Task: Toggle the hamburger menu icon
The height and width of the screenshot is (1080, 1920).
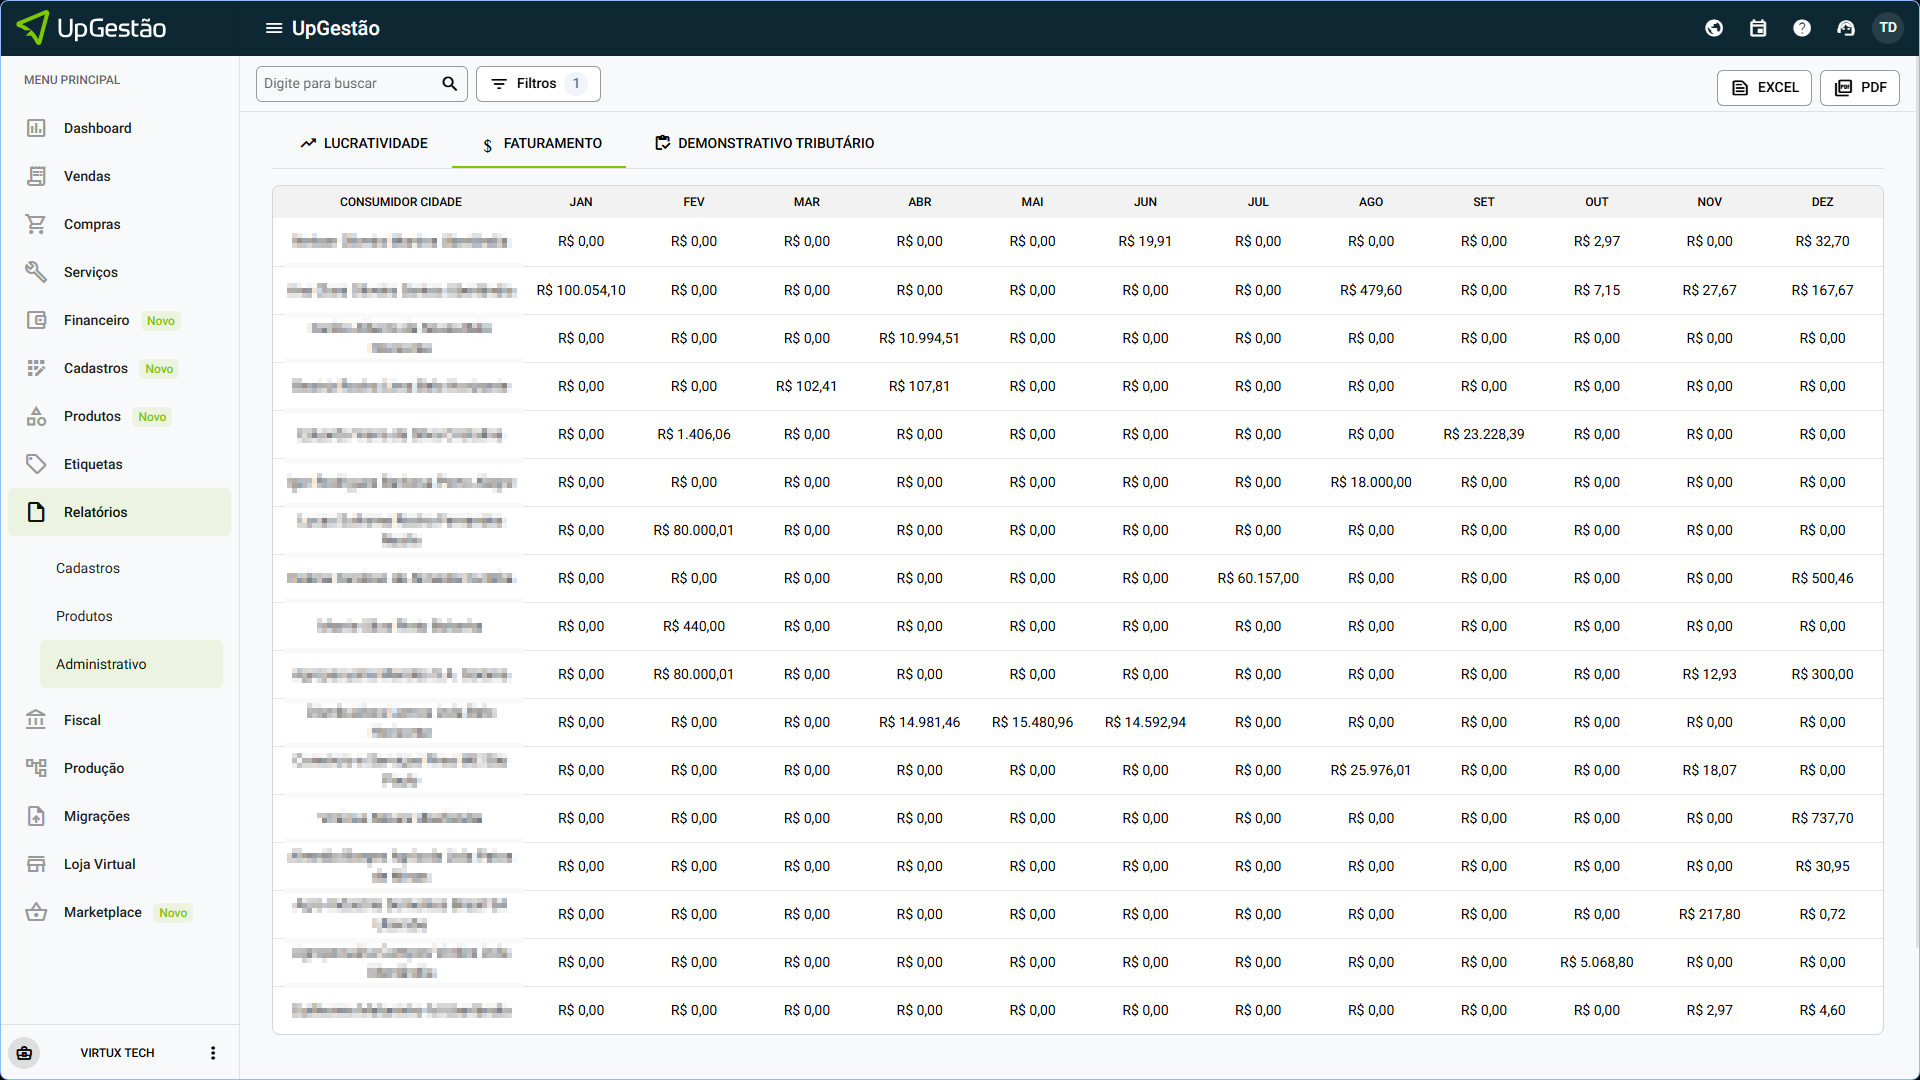Action: click(x=273, y=28)
